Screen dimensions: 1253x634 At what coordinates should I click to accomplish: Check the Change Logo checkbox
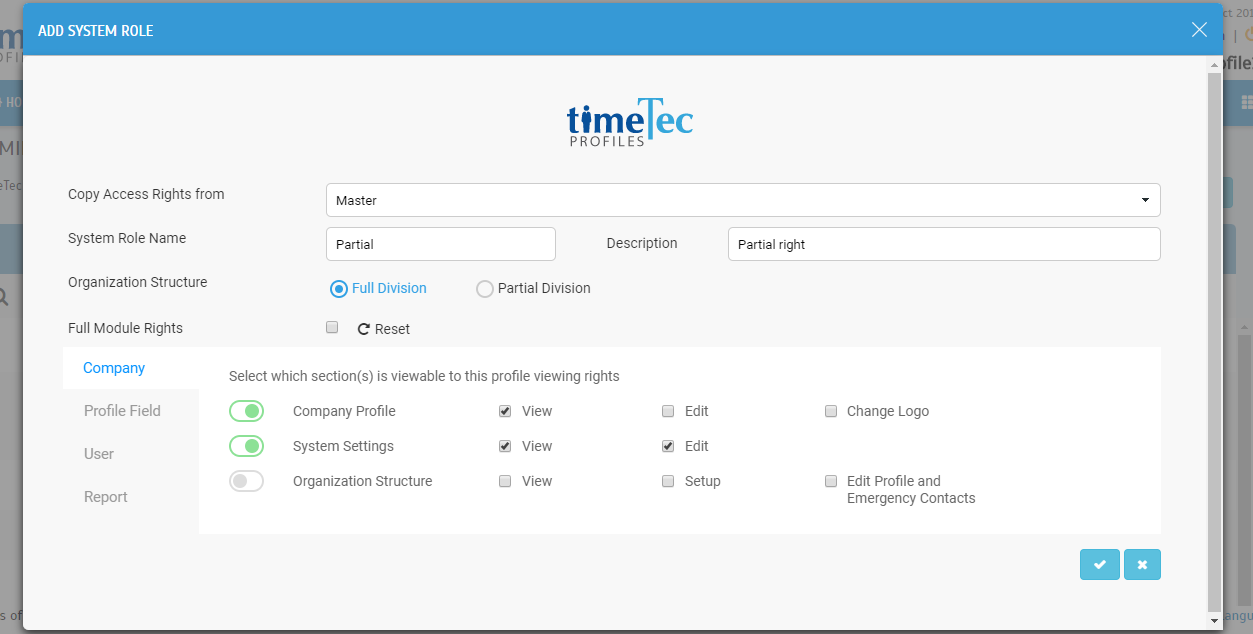pyautogui.click(x=830, y=411)
